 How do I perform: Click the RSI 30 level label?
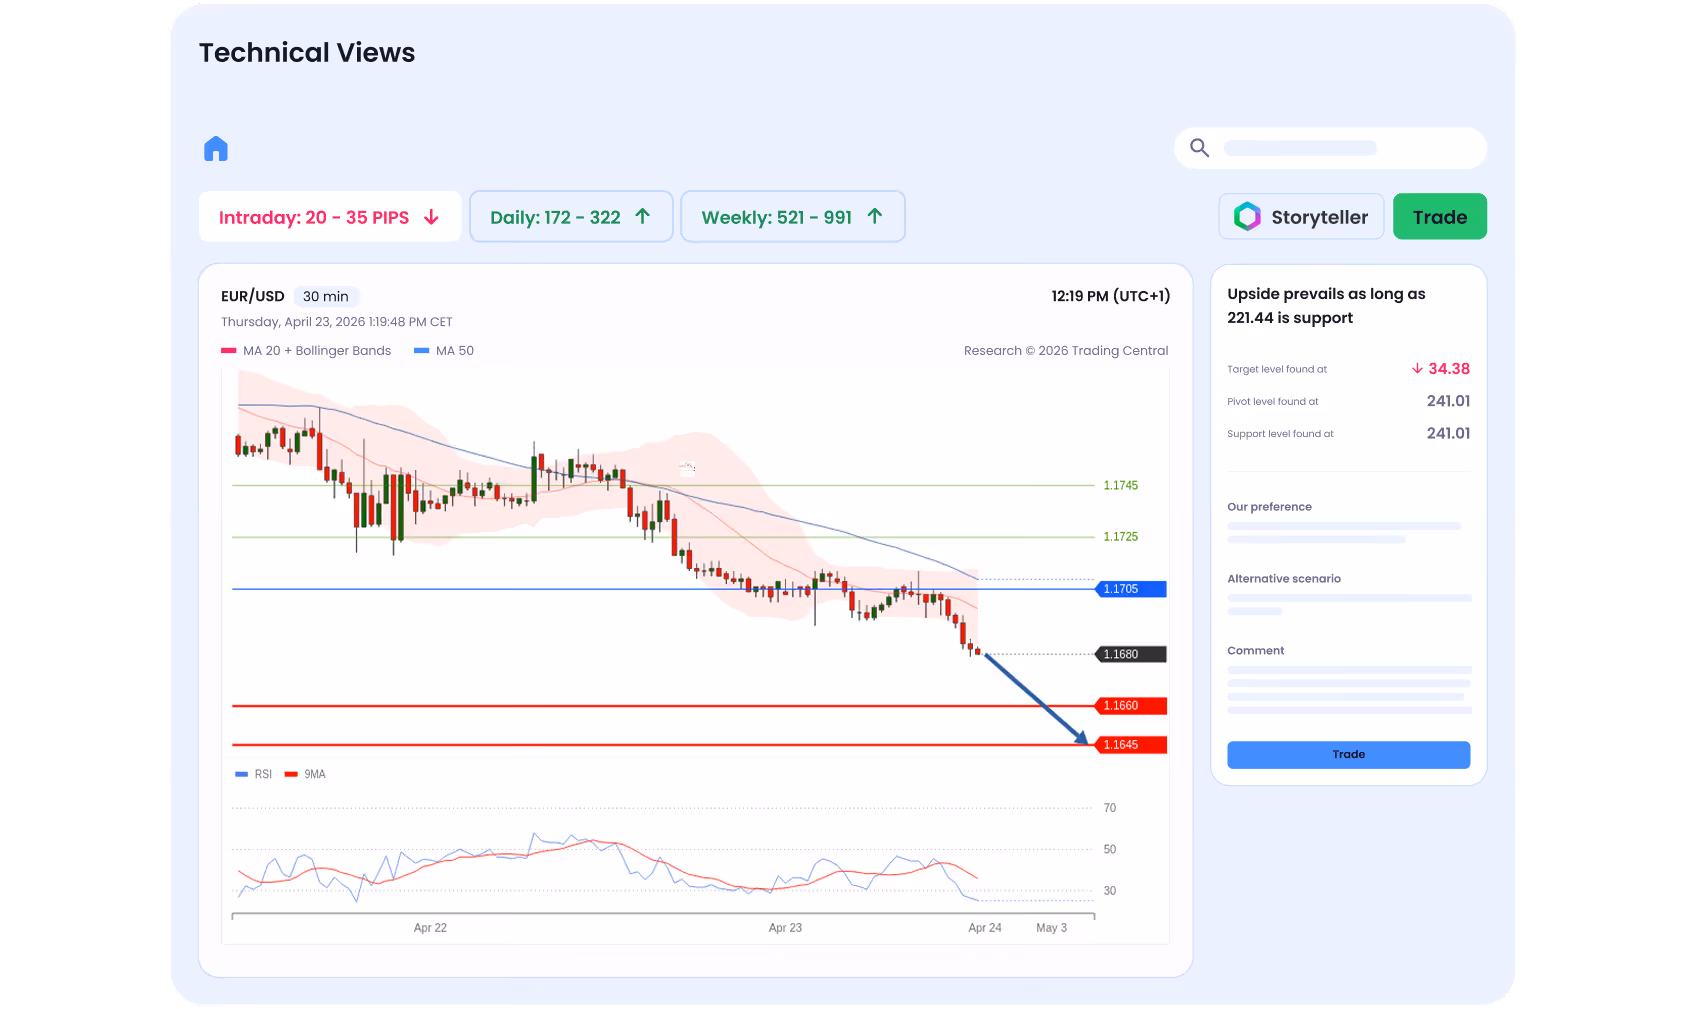point(1110,891)
